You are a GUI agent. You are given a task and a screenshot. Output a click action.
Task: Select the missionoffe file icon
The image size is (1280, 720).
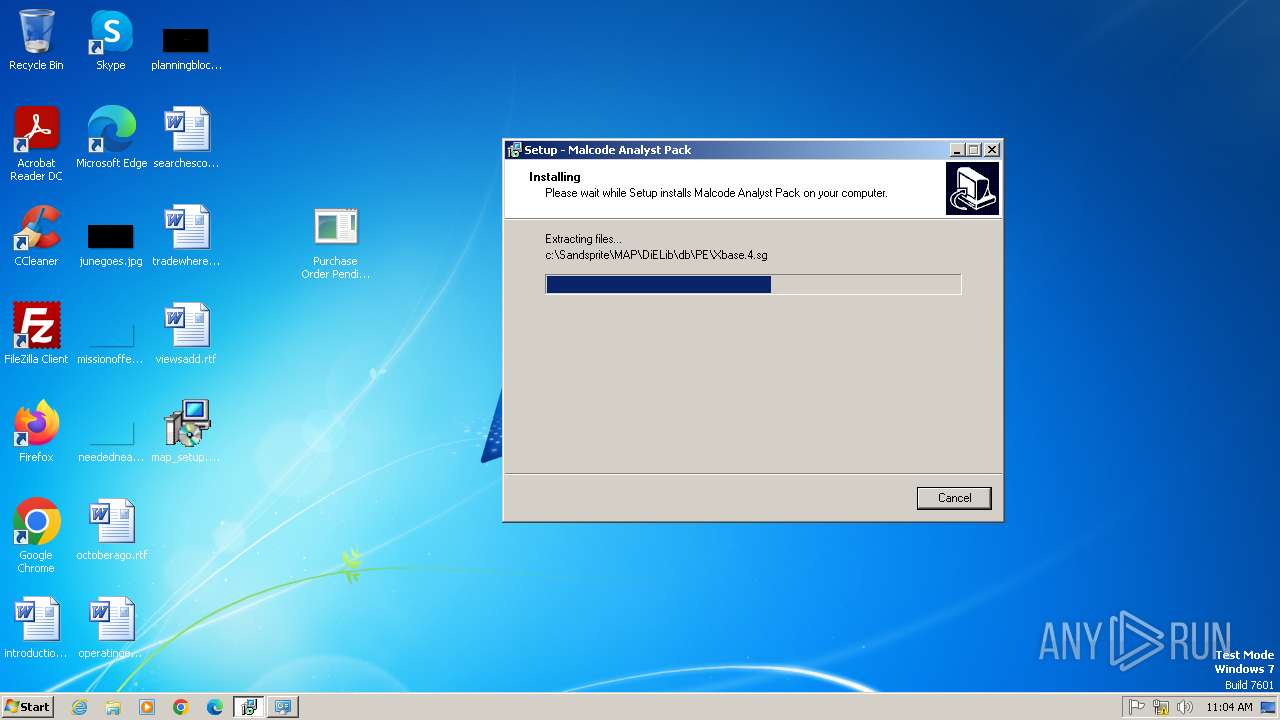pos(111,342)
